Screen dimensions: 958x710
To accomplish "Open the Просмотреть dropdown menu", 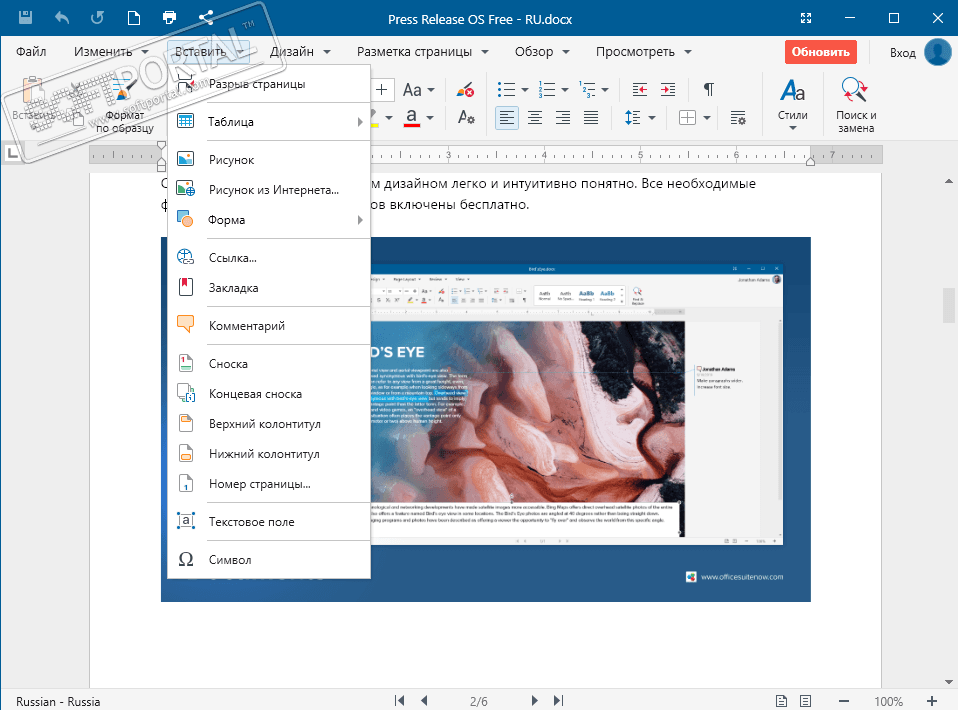I will coord(643,51).
